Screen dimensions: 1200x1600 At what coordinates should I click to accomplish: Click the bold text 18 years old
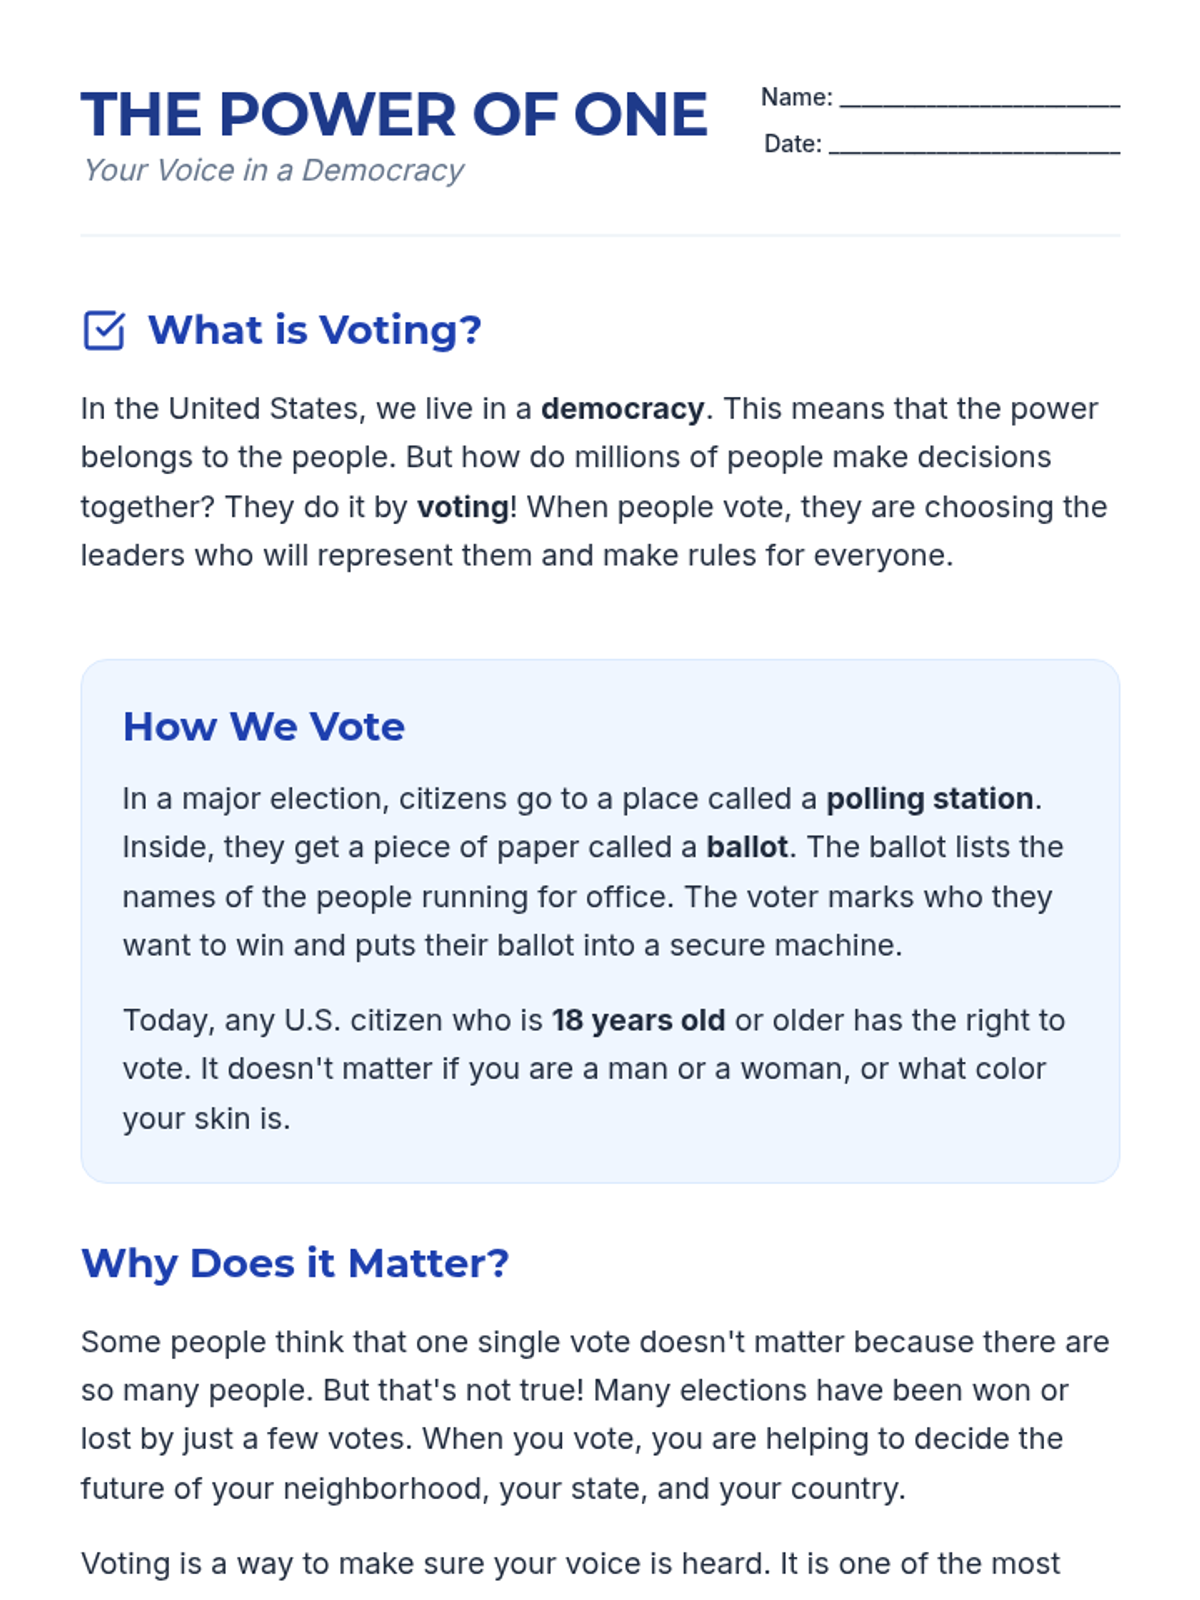click(638, 1021)
